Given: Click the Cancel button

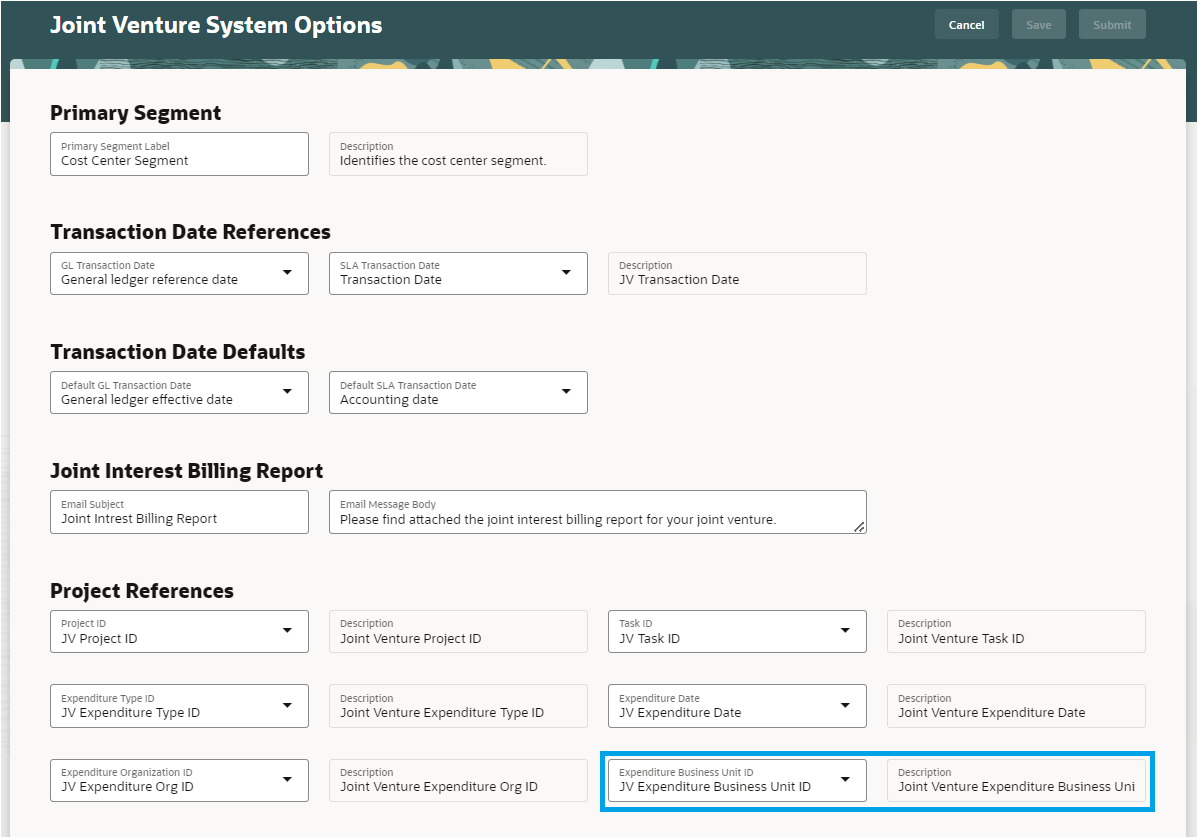Looking at the screenshot, I should [966, 25].
